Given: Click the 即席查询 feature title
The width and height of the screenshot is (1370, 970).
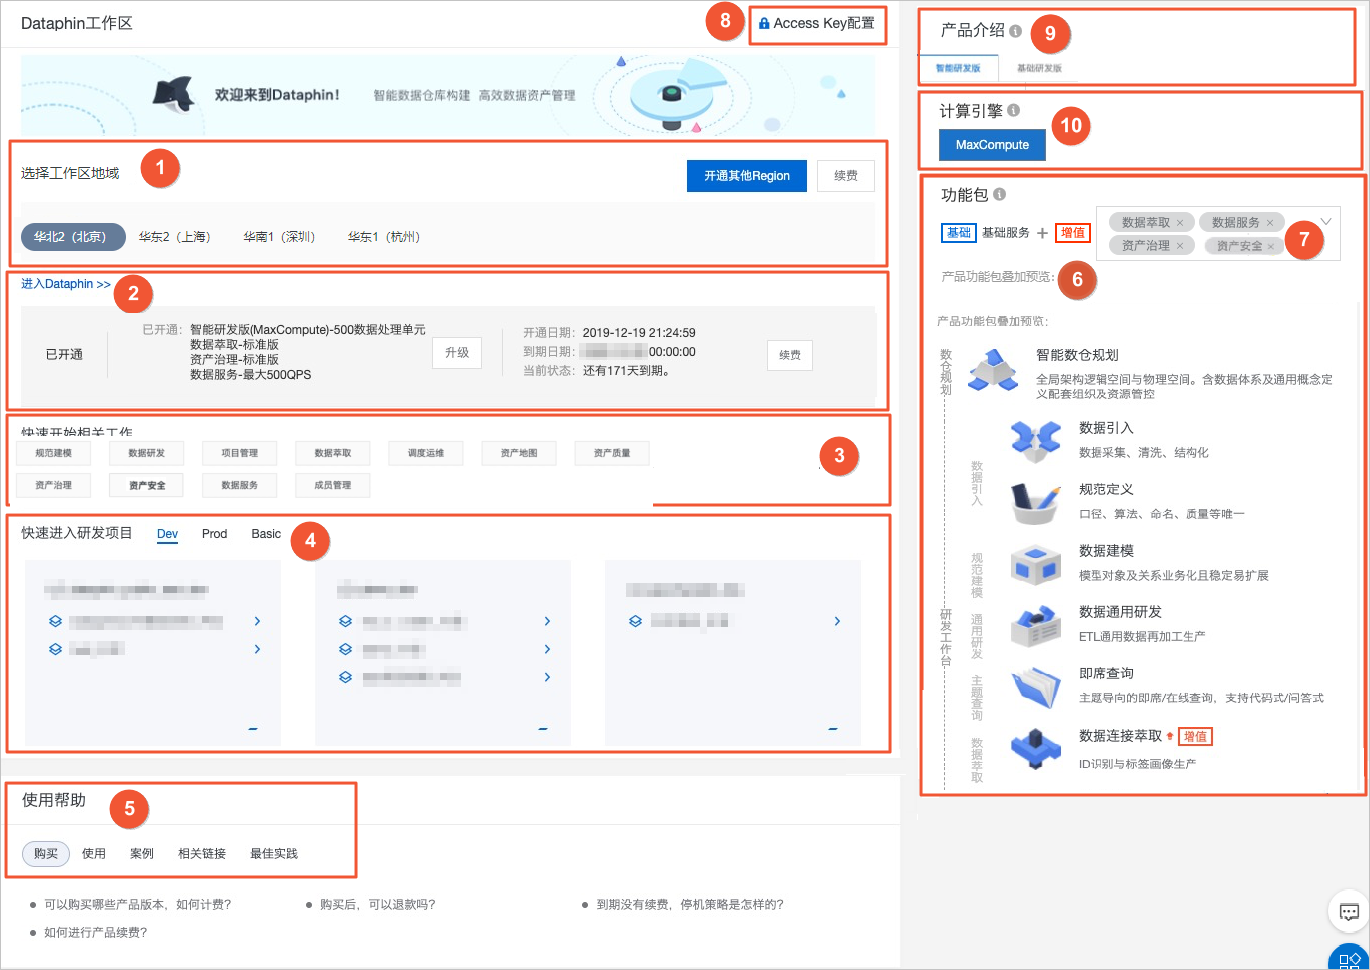Looking at the screenshot, I should (x=1106, y=673).
